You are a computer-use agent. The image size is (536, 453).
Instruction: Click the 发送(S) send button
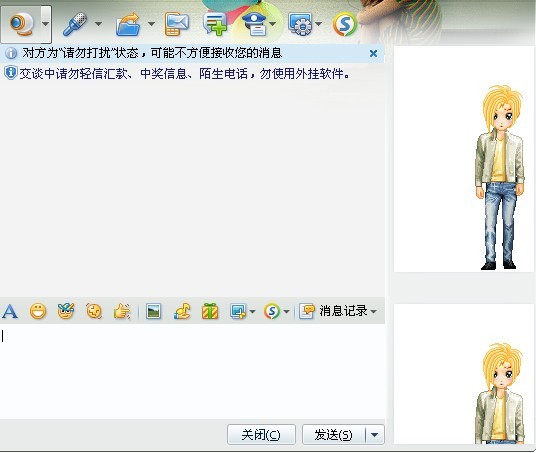click(x=334, y=435)
